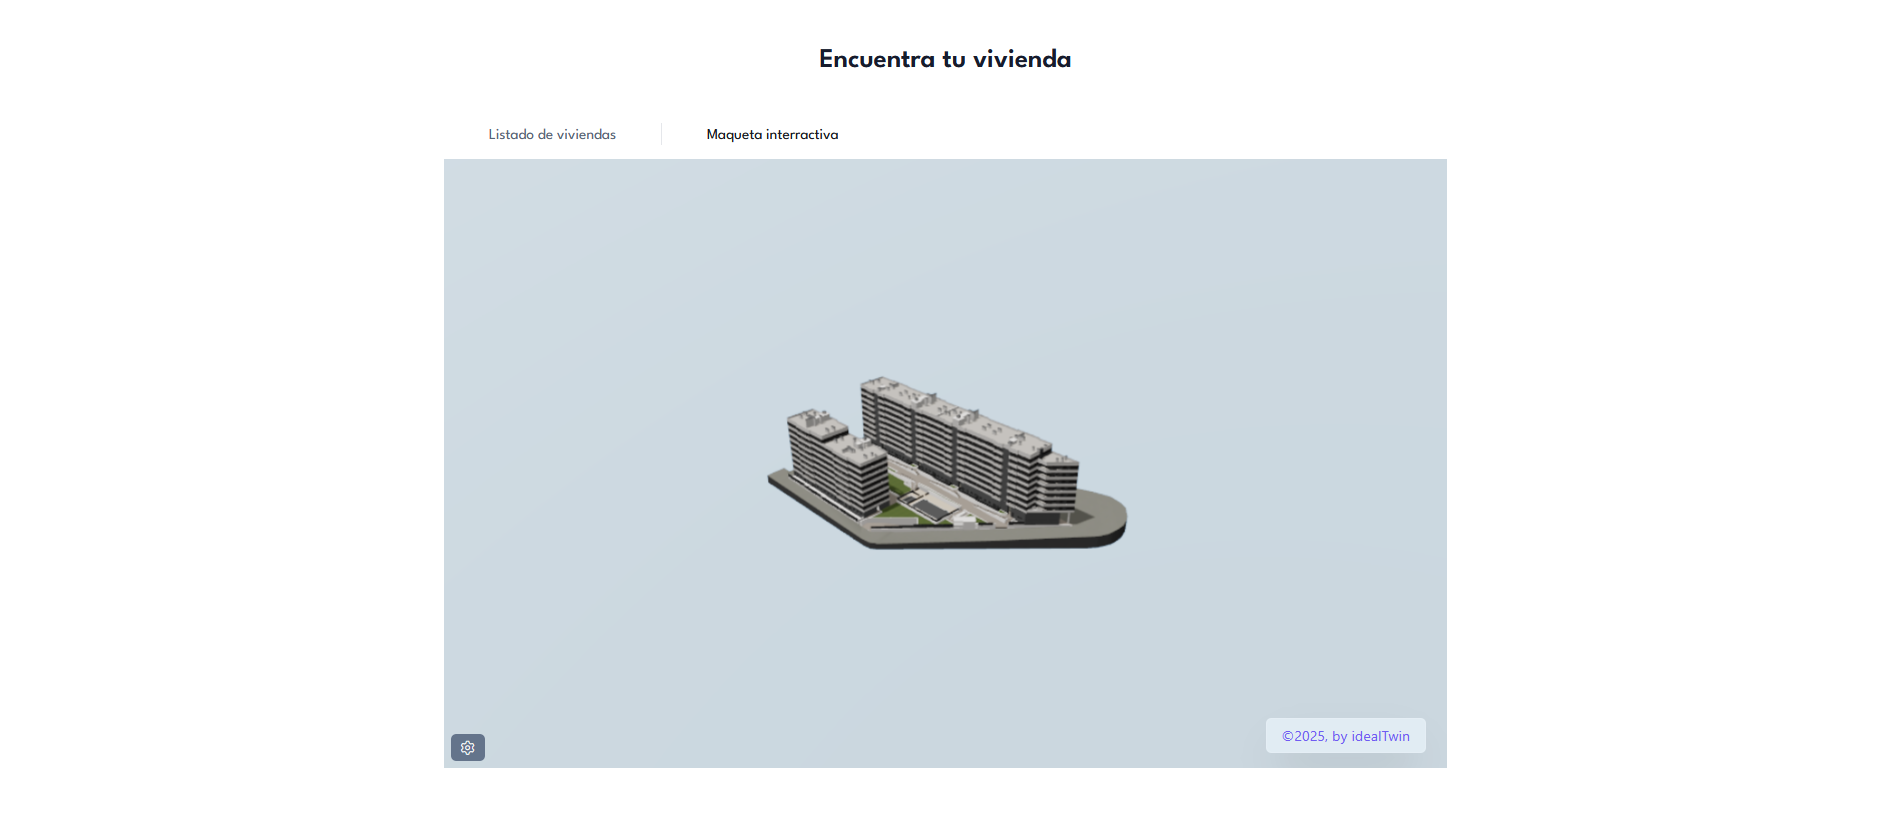Open the ©2025, by idealTwin link
Screen dimensions: 1889x826
point(1345,736)
